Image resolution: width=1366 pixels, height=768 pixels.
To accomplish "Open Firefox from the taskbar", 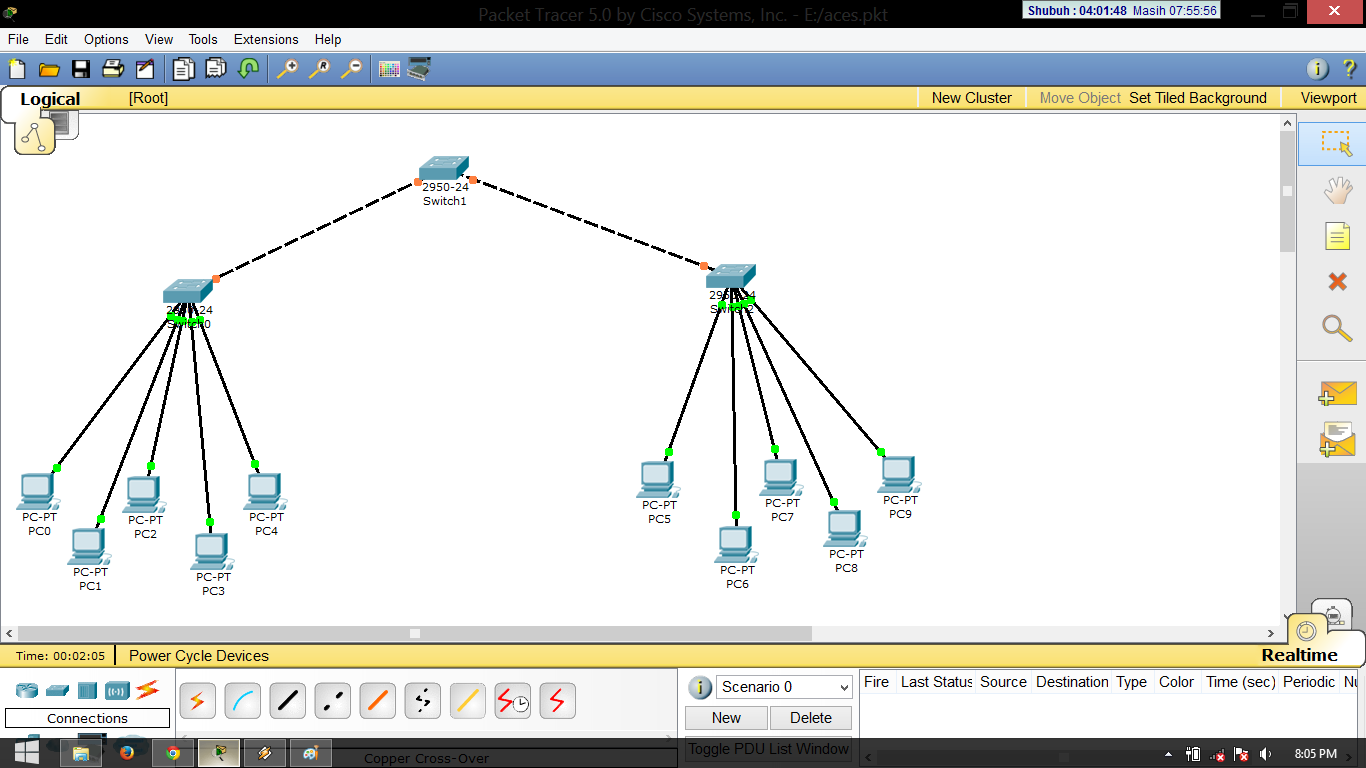I will tap(126, 753).
